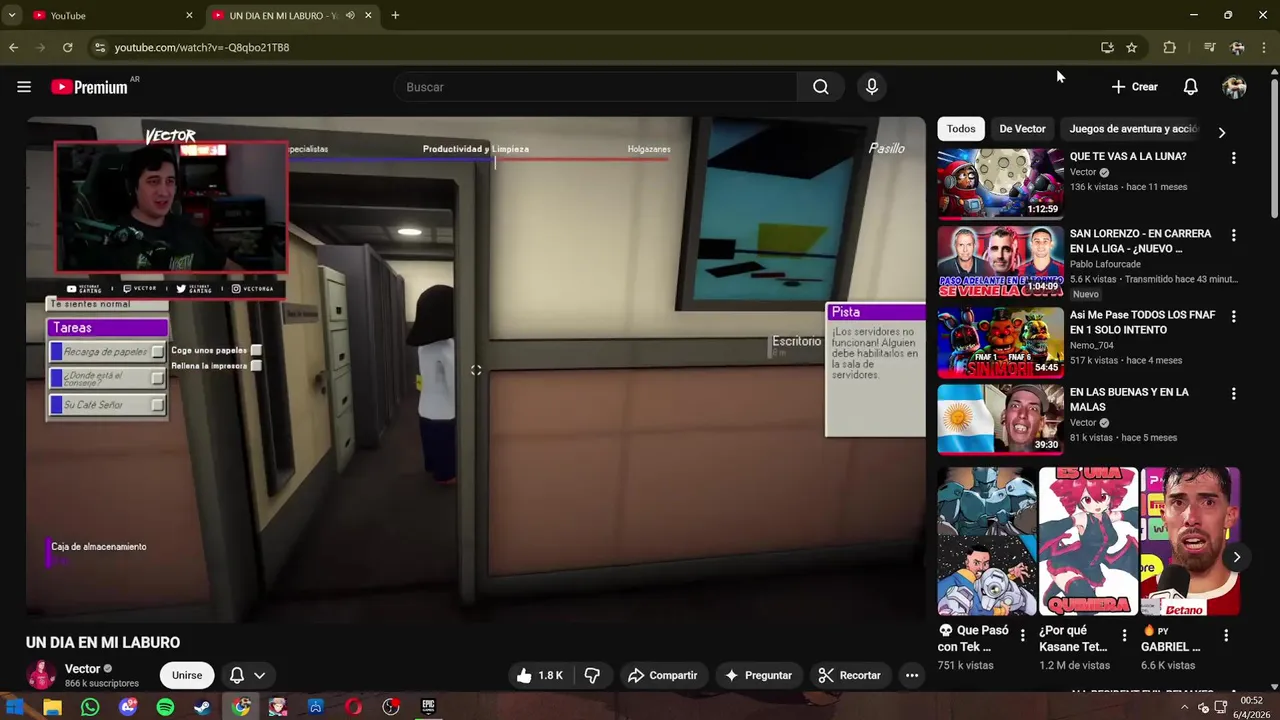This screenshot has height=720, width=1280.
Task: Open tab search dropdown in Chrome
Action: click(x=12, y=15)
